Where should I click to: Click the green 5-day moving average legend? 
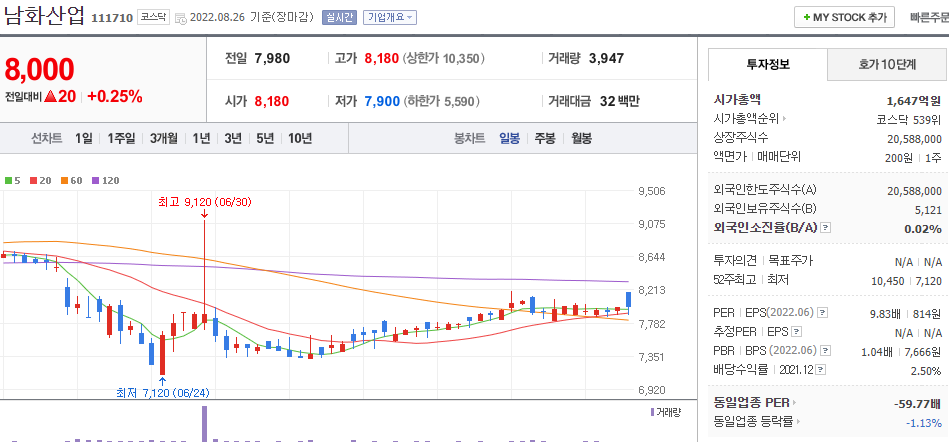click(x=12, y=180)
